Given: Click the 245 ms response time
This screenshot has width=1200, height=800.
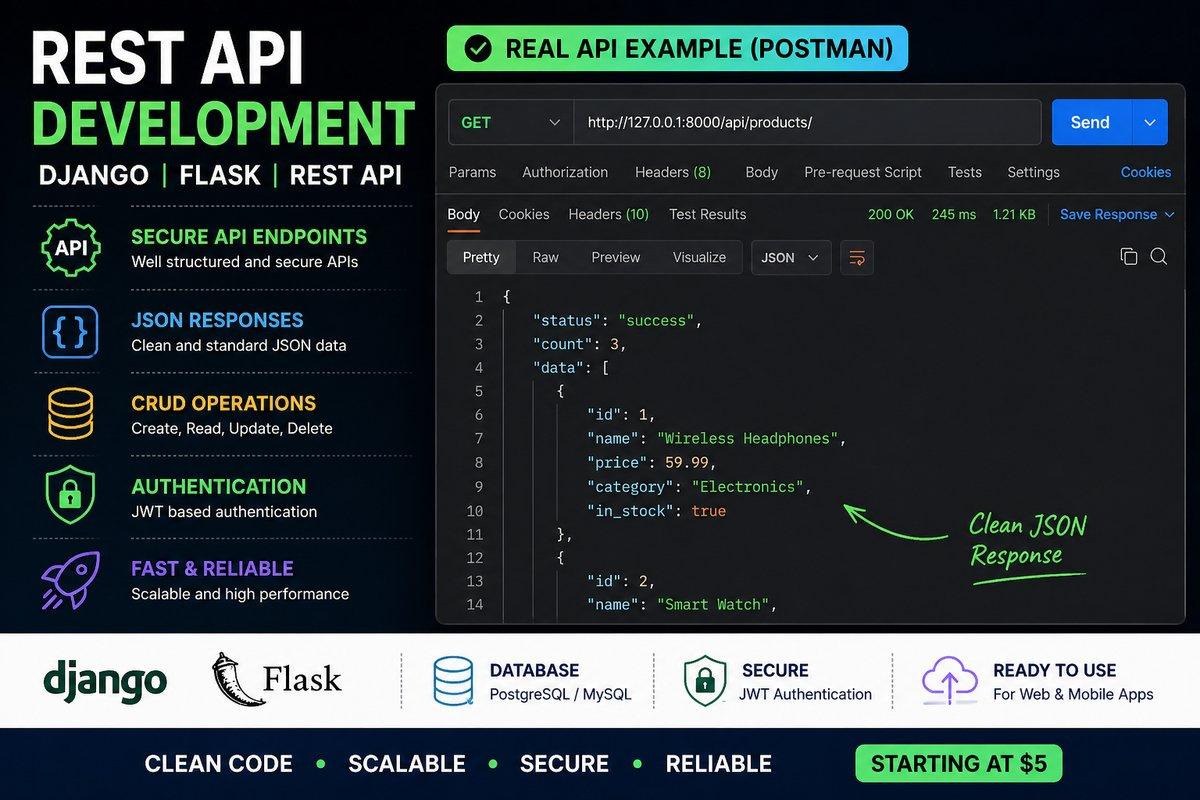Looking at the screenshot, I should tap(954, 214).
